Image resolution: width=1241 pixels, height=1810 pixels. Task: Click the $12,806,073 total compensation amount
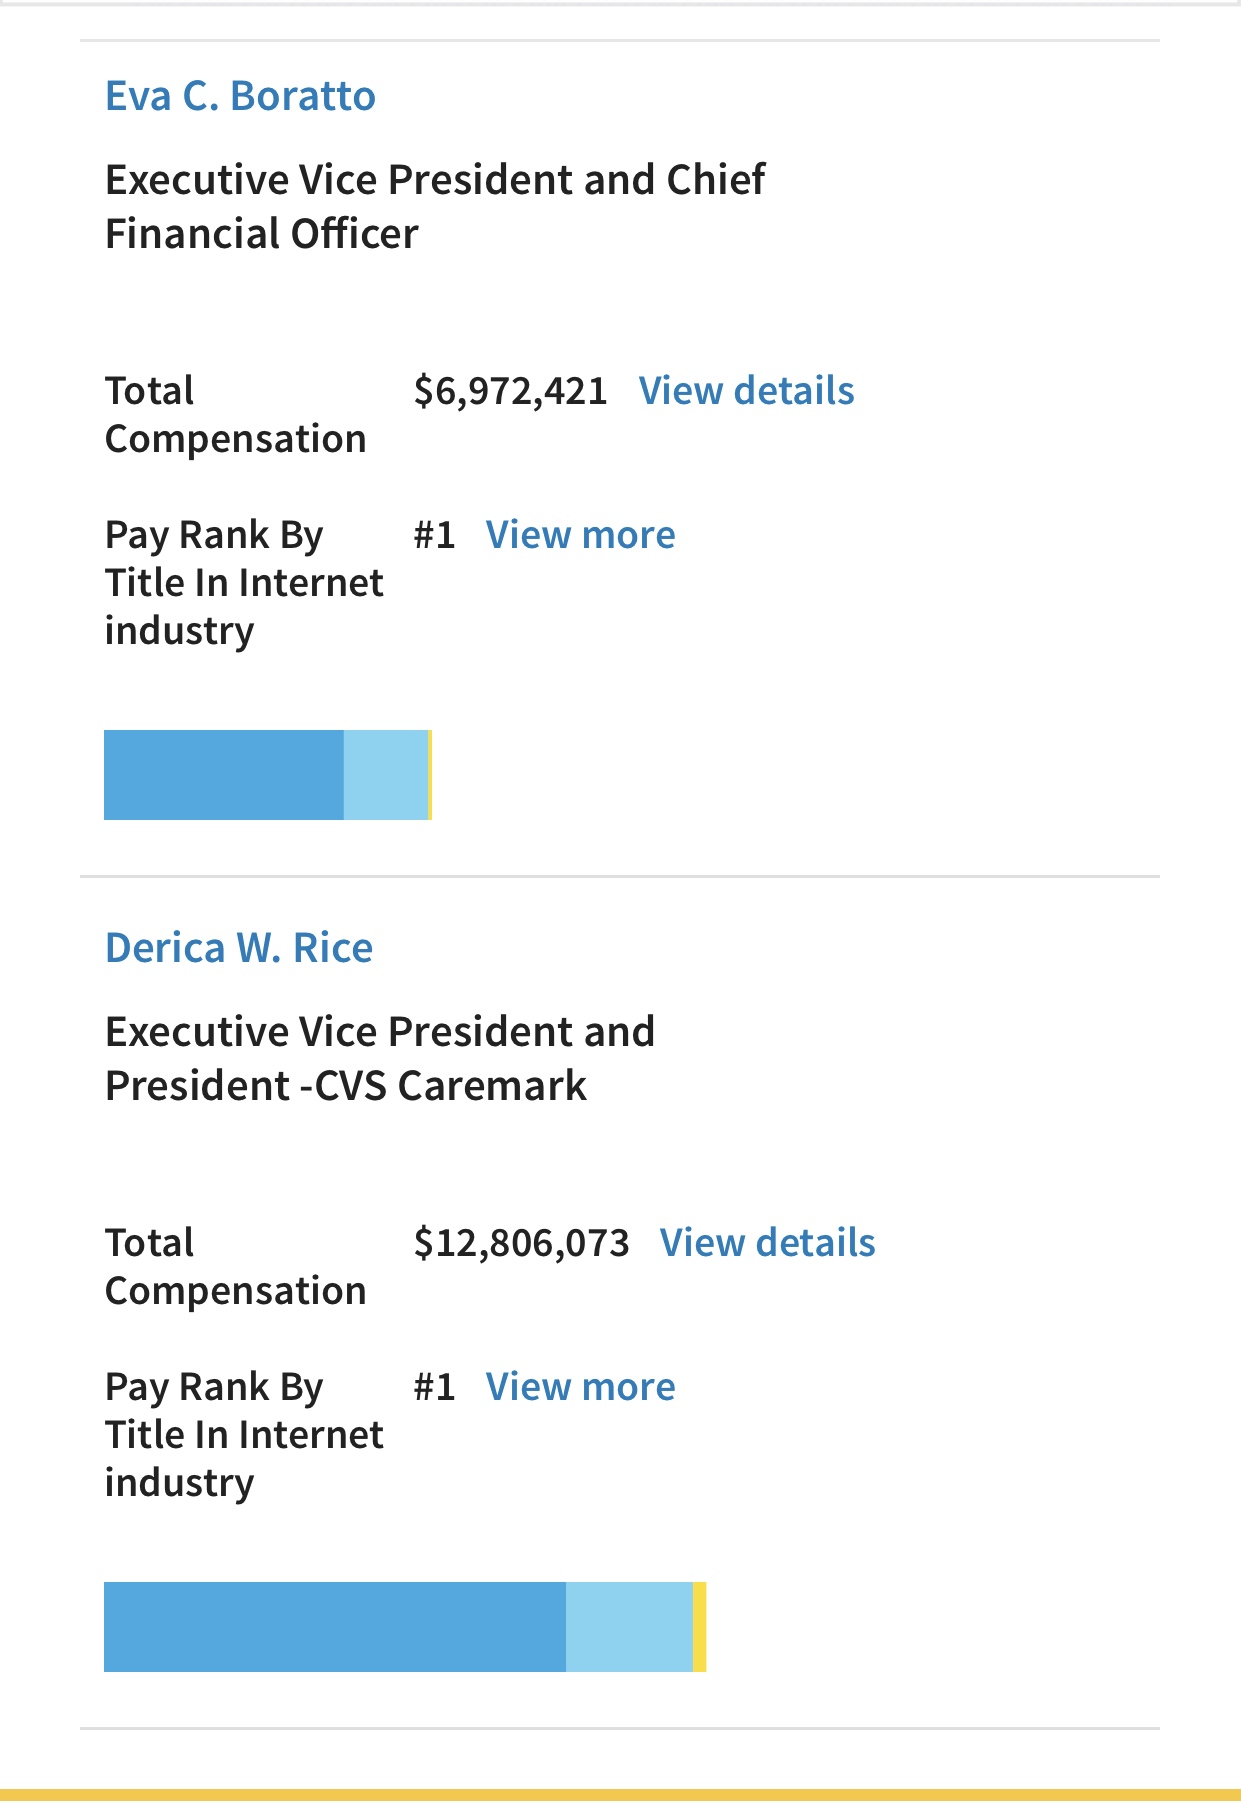521,1243
